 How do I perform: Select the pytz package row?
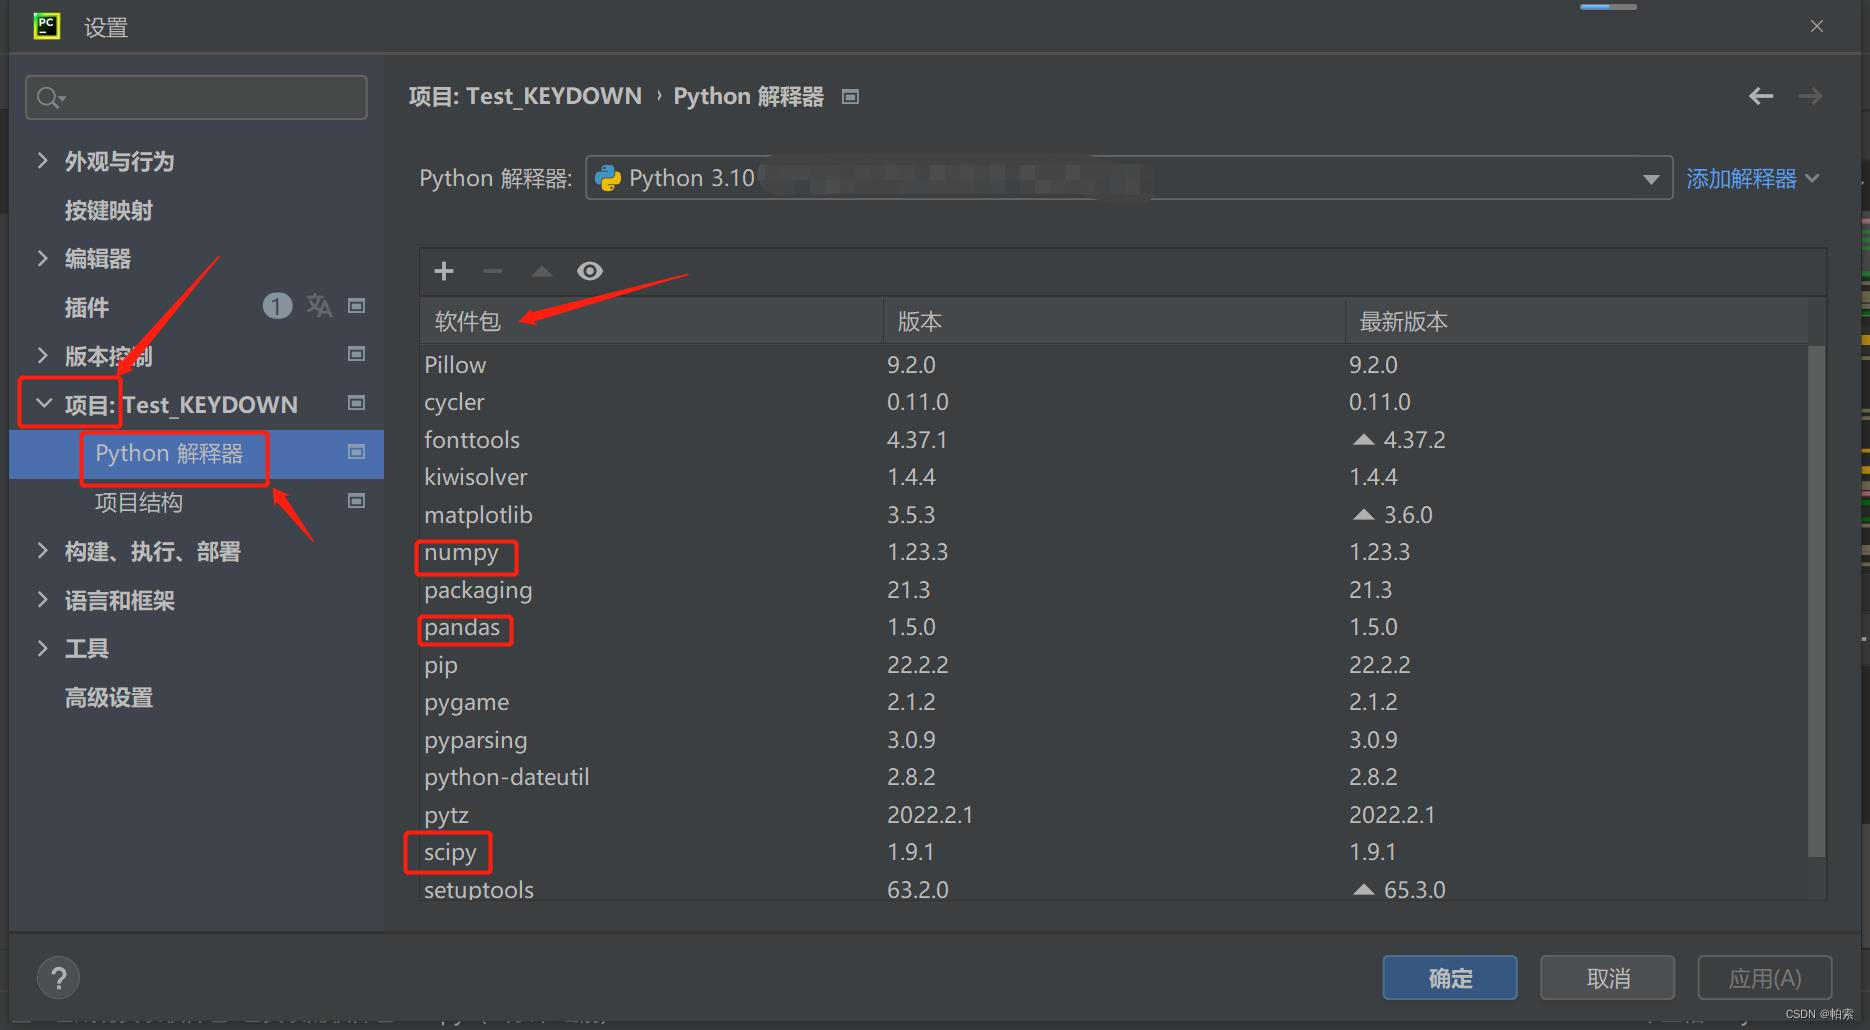click(1114, 815)
